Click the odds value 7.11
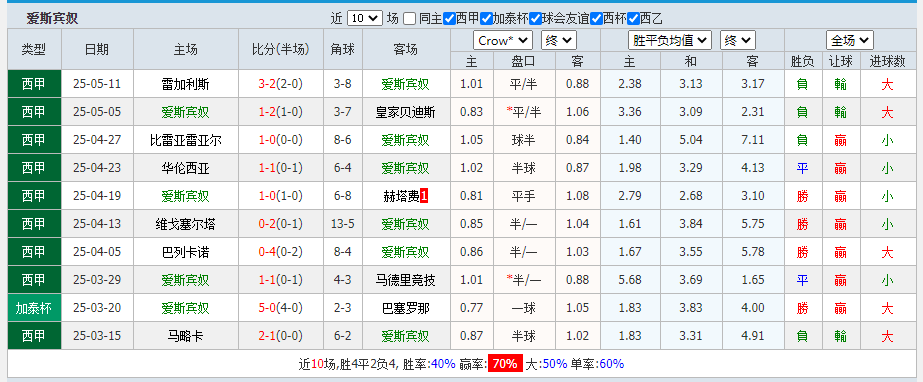Viewport: 923px width, 382px height. tap(753, 140)
